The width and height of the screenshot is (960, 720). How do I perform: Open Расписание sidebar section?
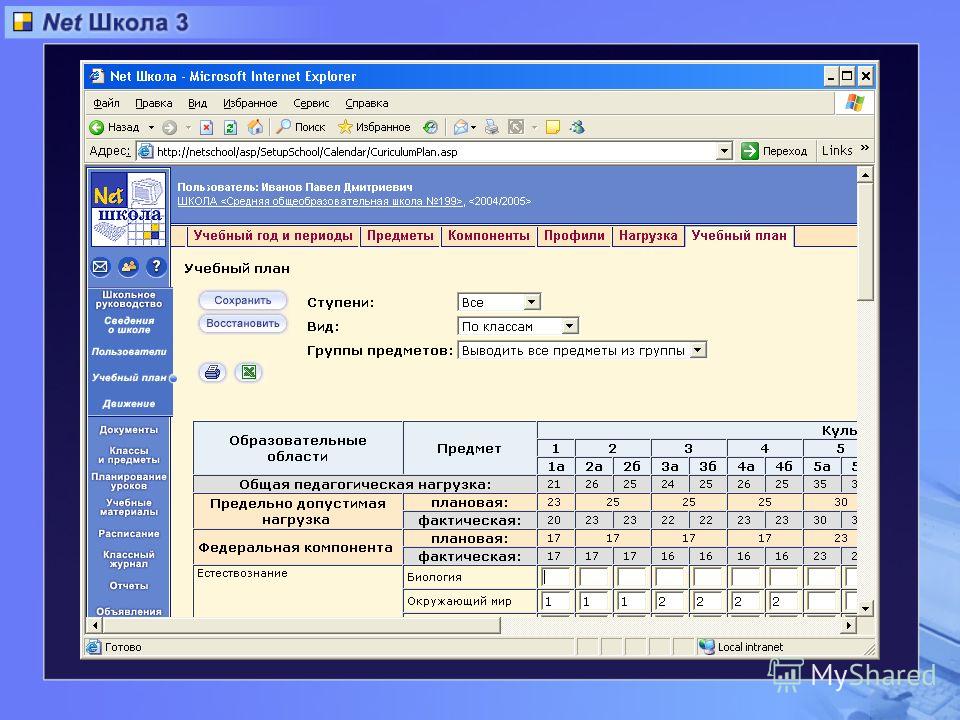click(x=129, y=533)
